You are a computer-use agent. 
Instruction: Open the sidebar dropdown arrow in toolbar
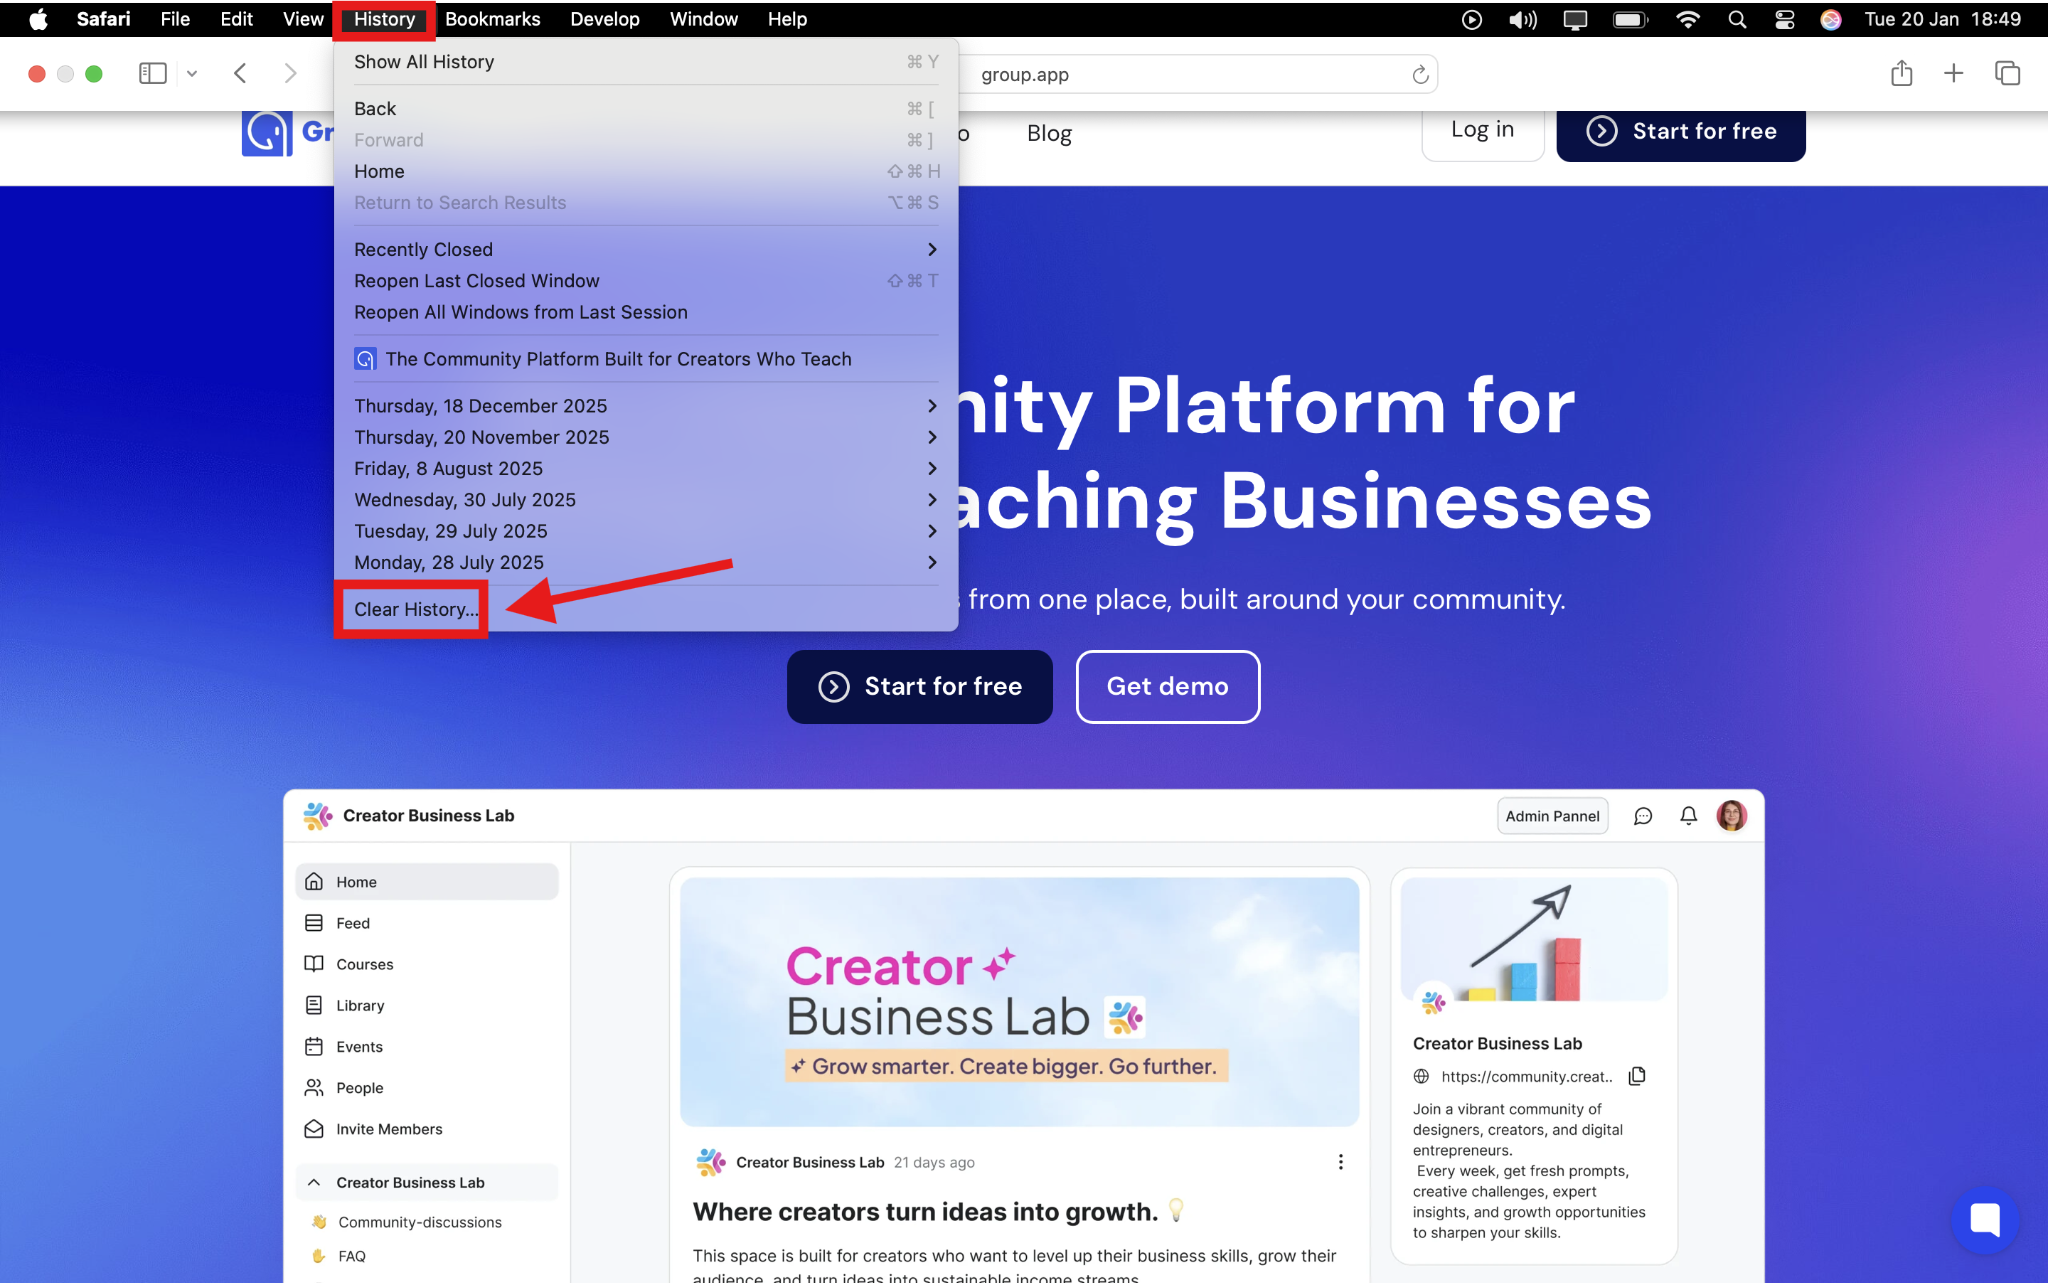pyautogui.click(x=192, y=73)
